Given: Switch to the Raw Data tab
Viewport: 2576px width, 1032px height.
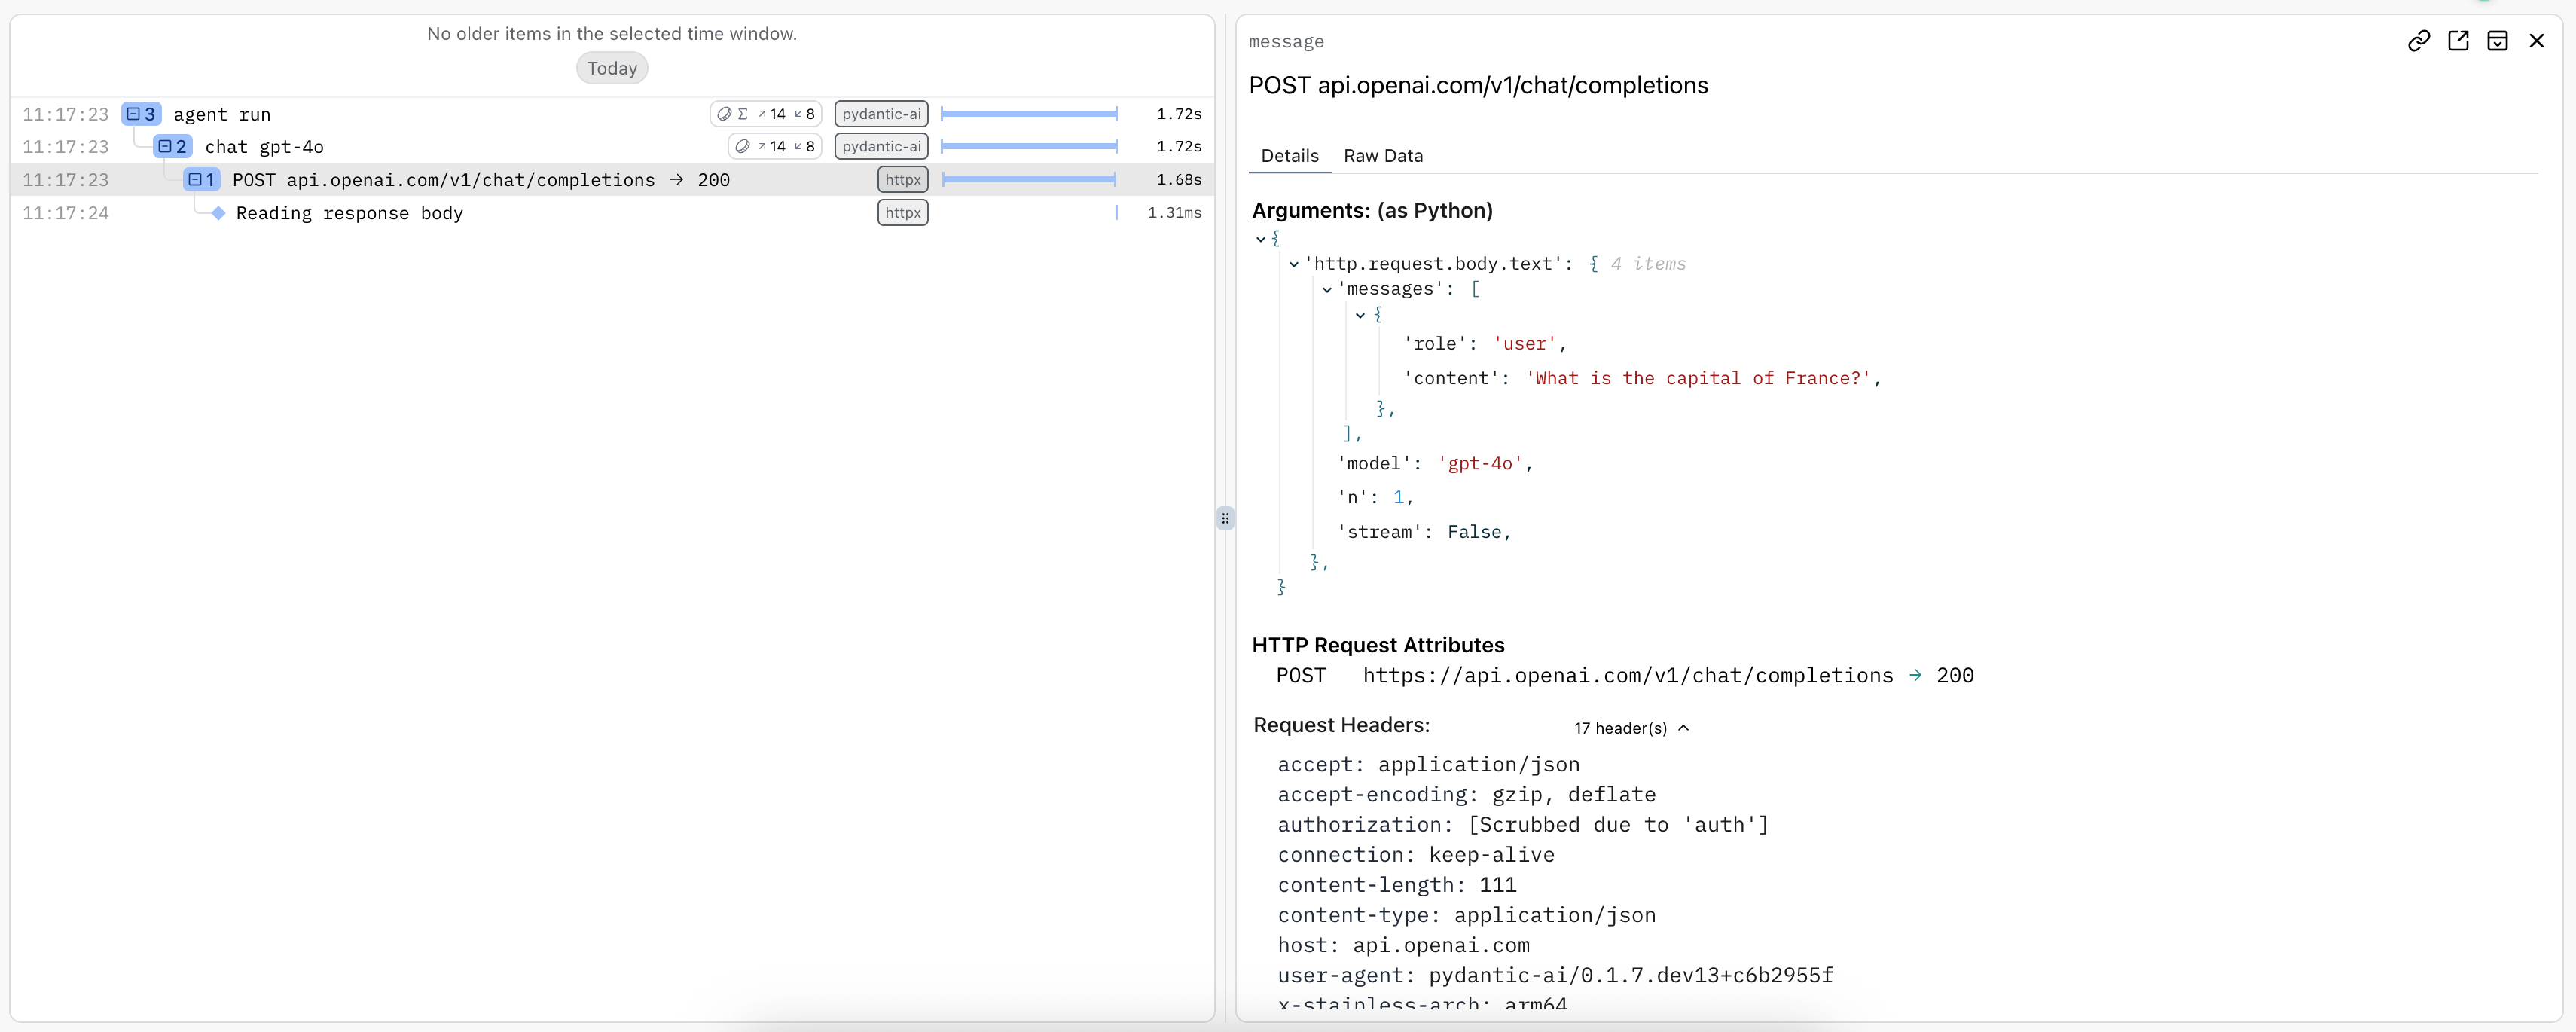Looking at the screenshot, I should pos(1382,156).
